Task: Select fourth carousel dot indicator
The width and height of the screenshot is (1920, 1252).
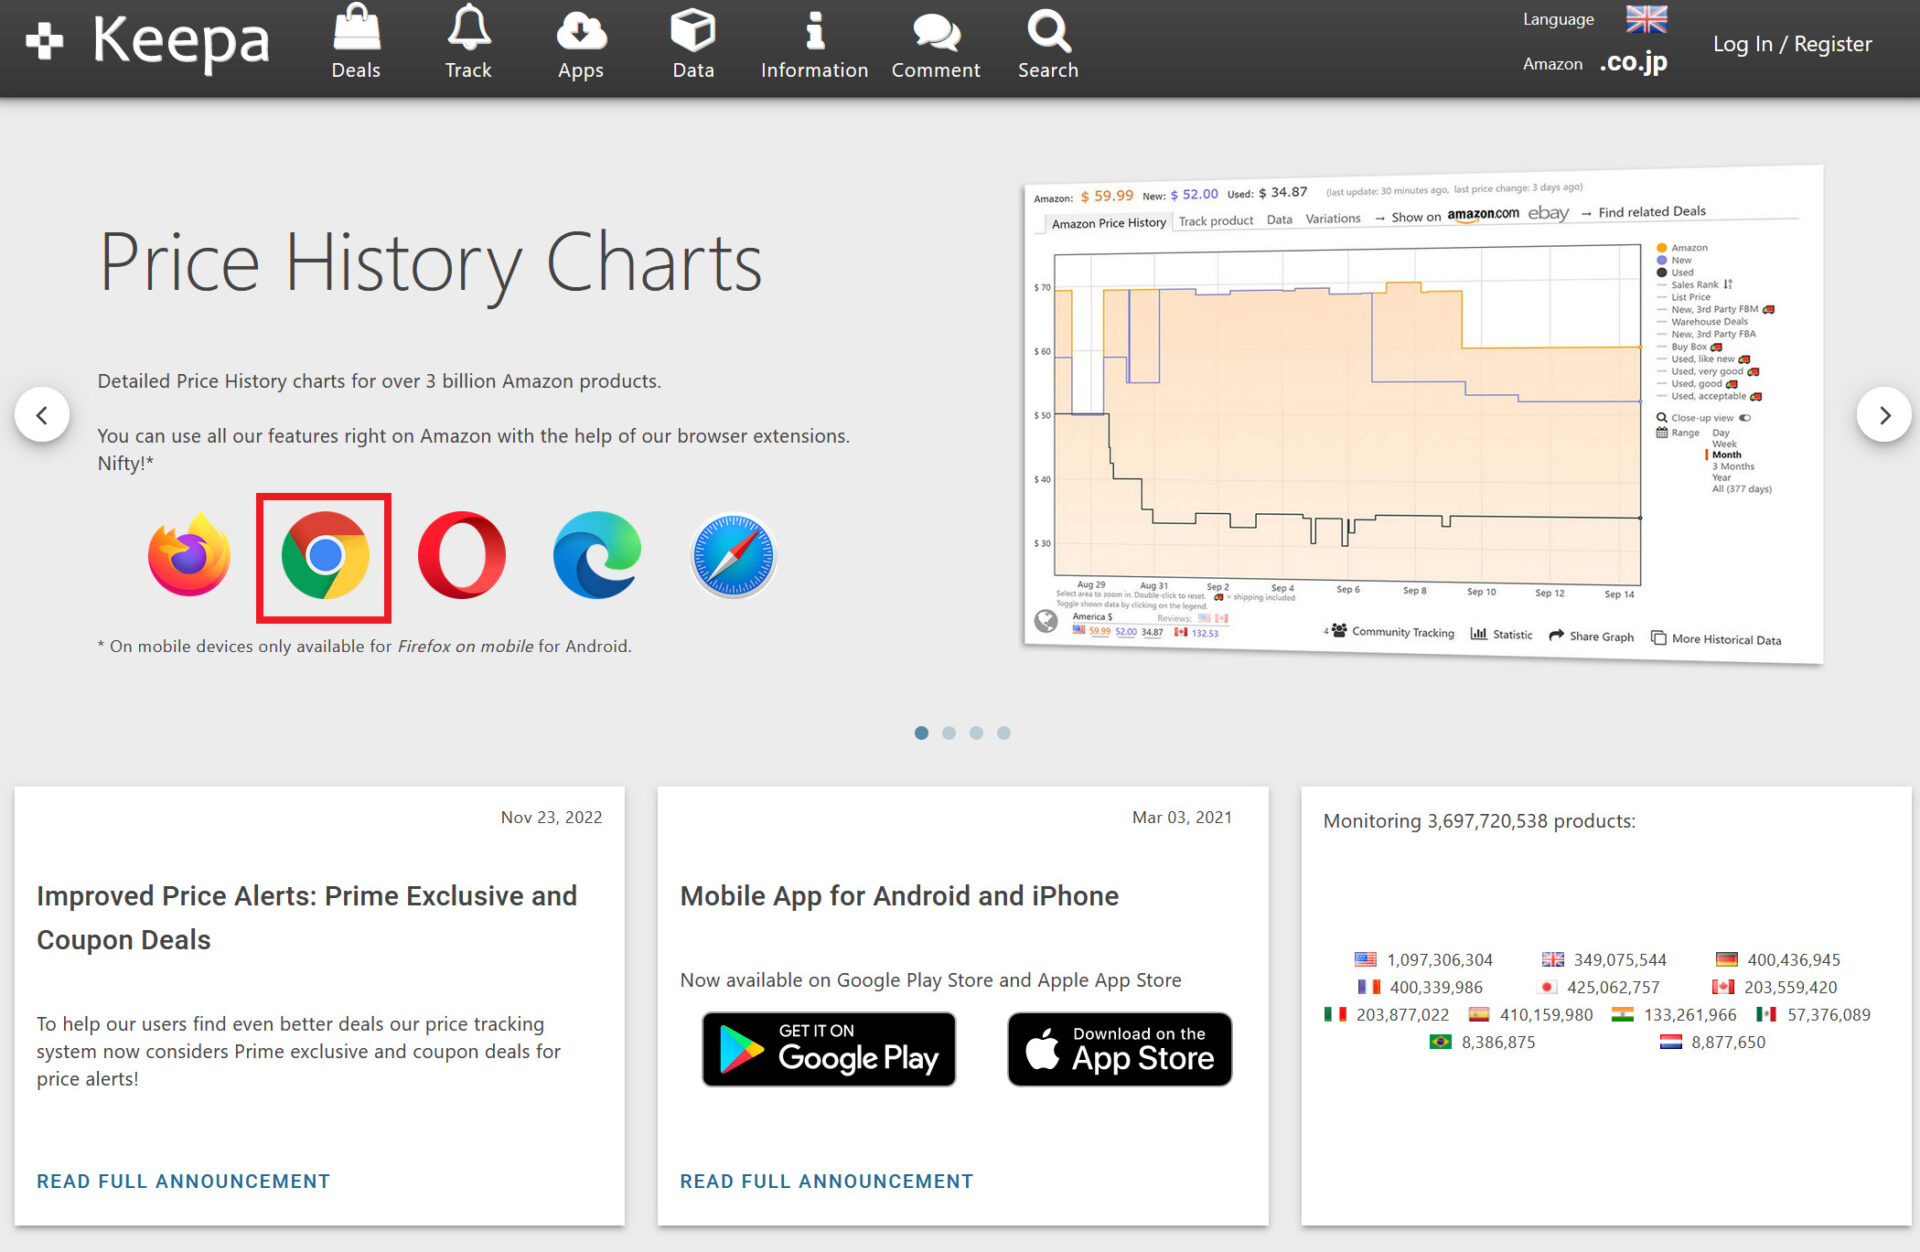Action: click(x=1004, y=733)
